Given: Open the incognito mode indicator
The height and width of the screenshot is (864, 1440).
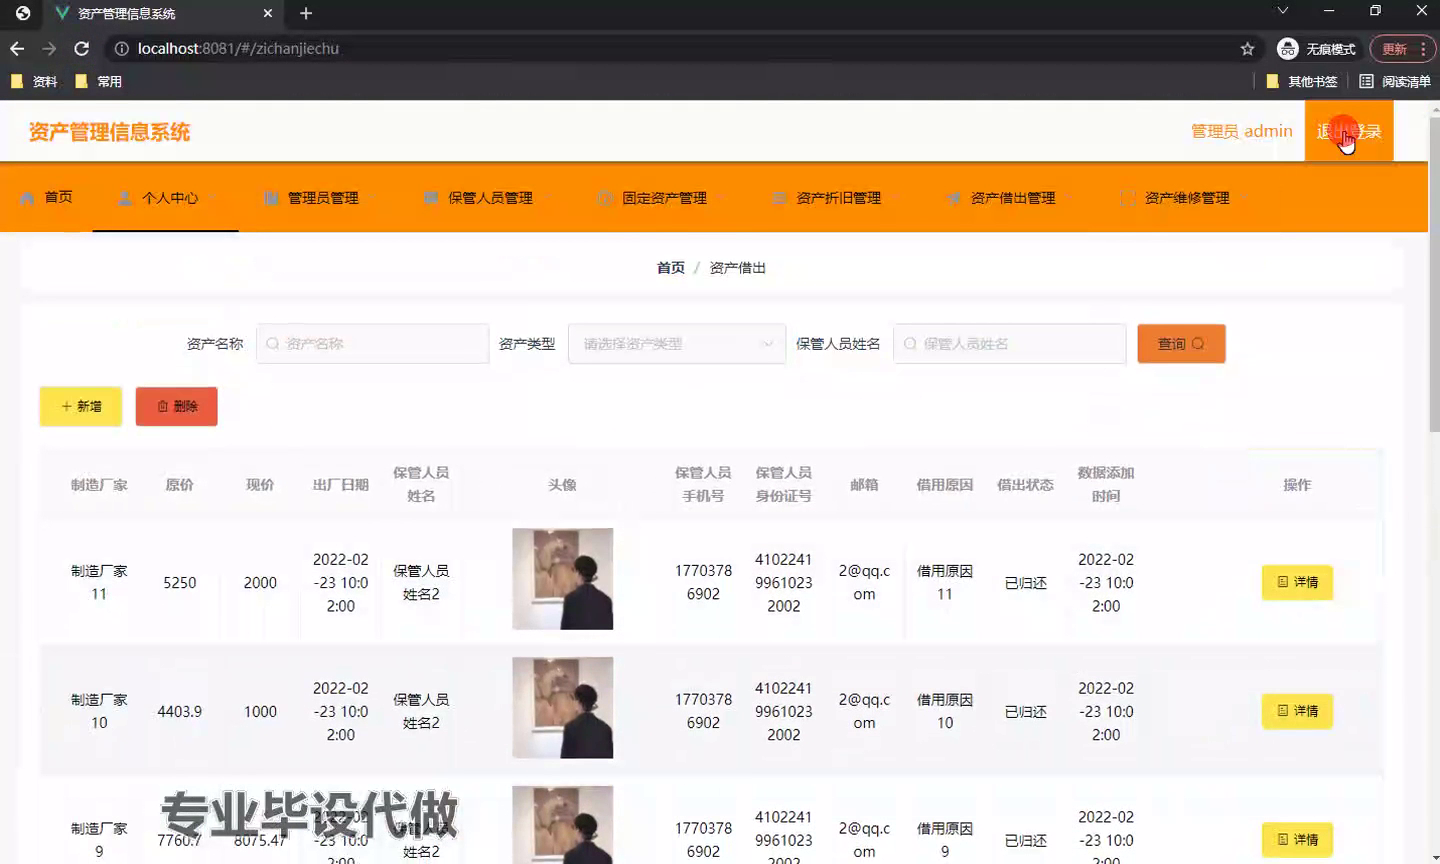Looking at the screenshot, I should pos(1317,49).
